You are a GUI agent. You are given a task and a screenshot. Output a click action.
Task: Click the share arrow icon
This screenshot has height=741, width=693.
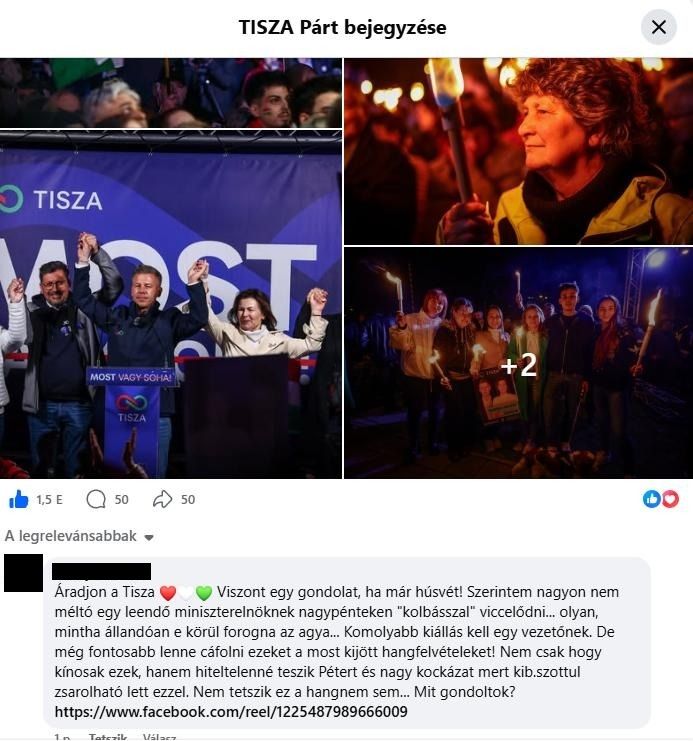click(163, 500)
